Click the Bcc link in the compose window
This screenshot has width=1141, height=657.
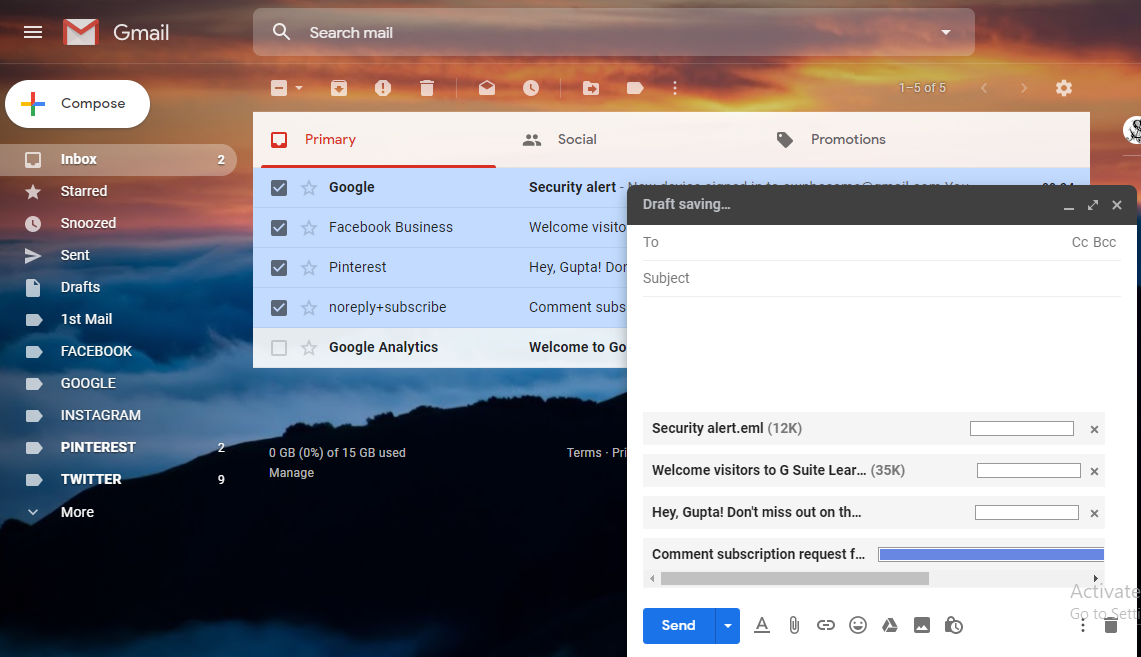point(1105,242)
